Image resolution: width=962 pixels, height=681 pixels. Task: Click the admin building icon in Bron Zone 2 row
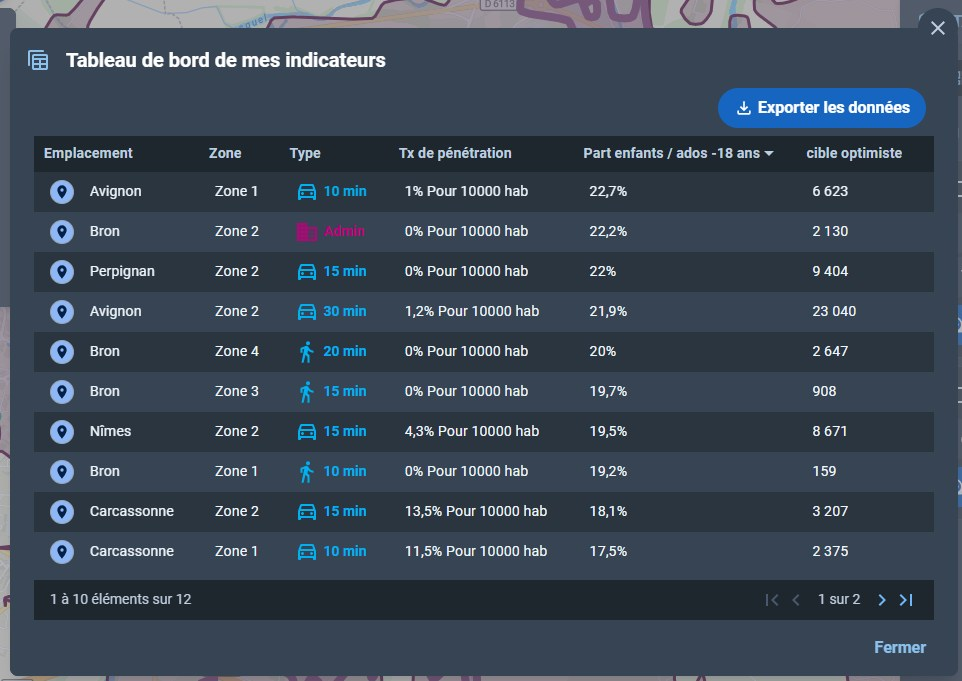point(307,232)
